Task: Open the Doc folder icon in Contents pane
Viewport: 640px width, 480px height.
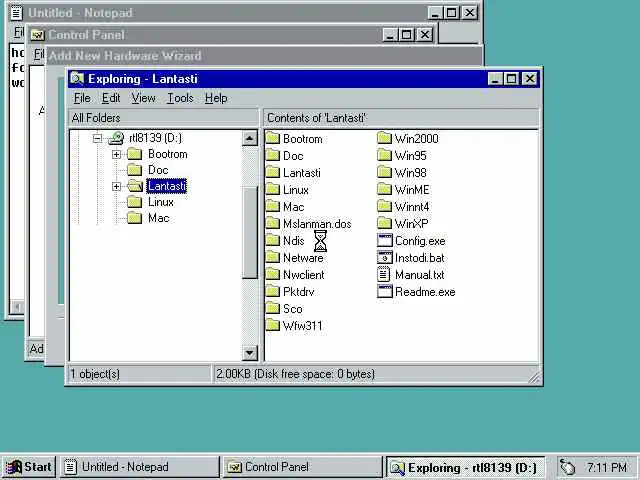Action: (x=273, y=156)
